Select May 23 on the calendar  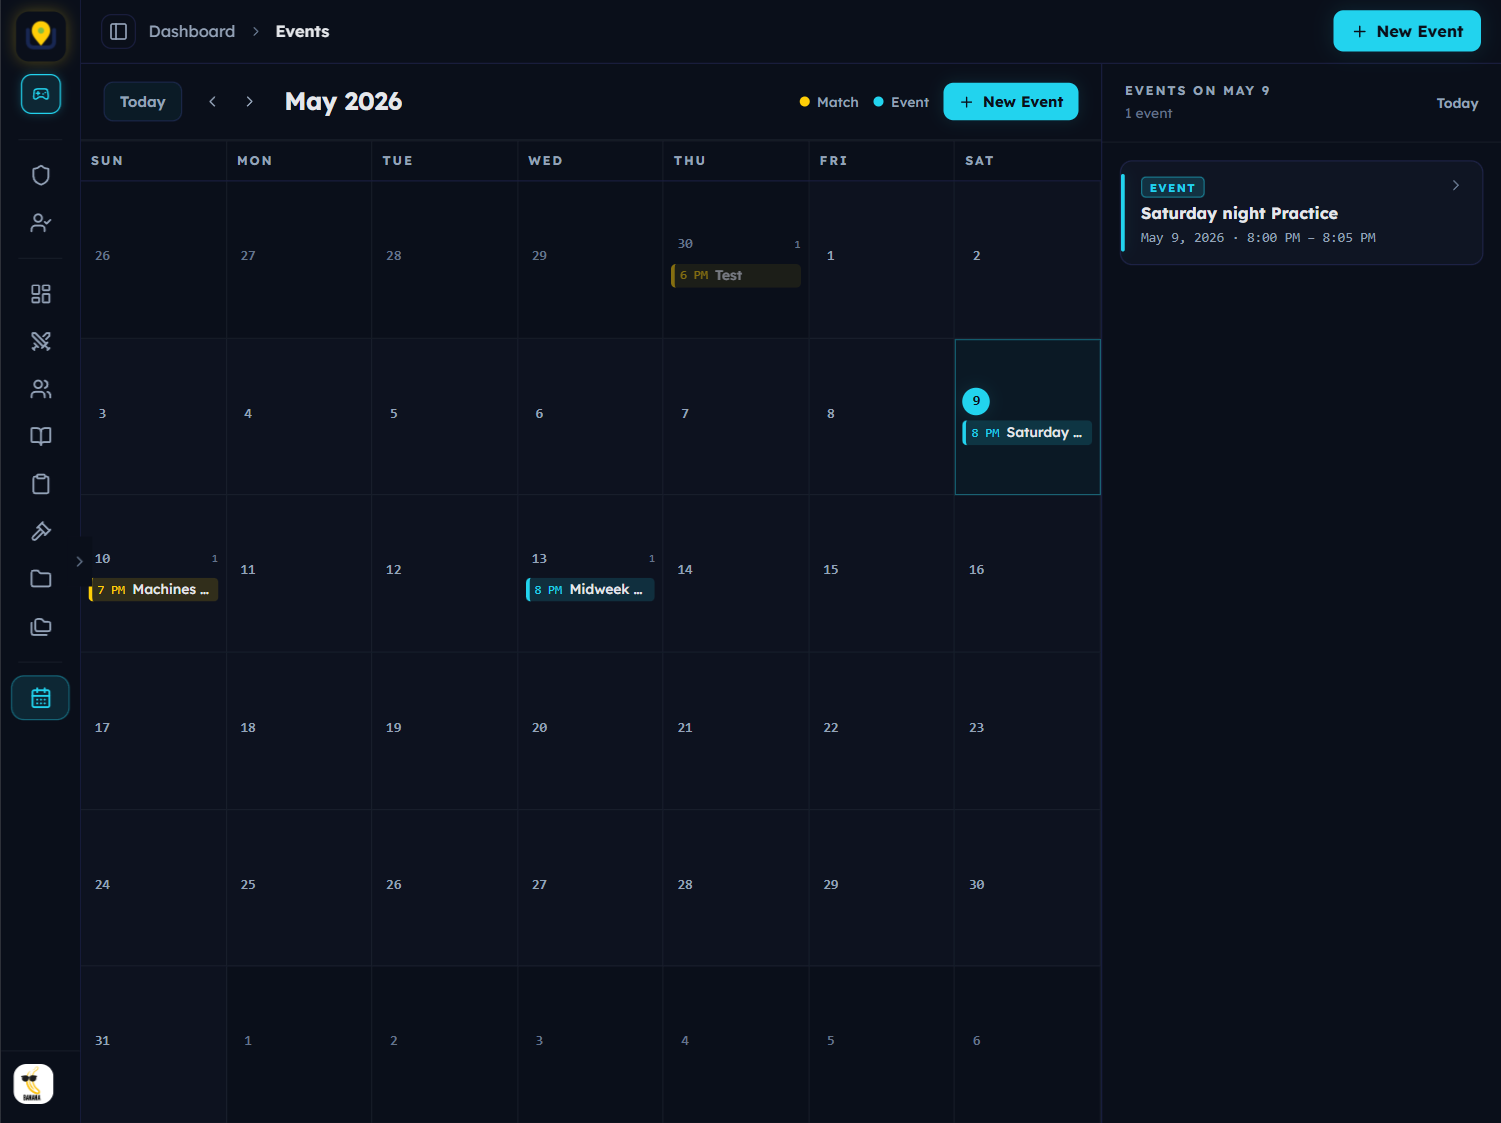[1027, 731]
